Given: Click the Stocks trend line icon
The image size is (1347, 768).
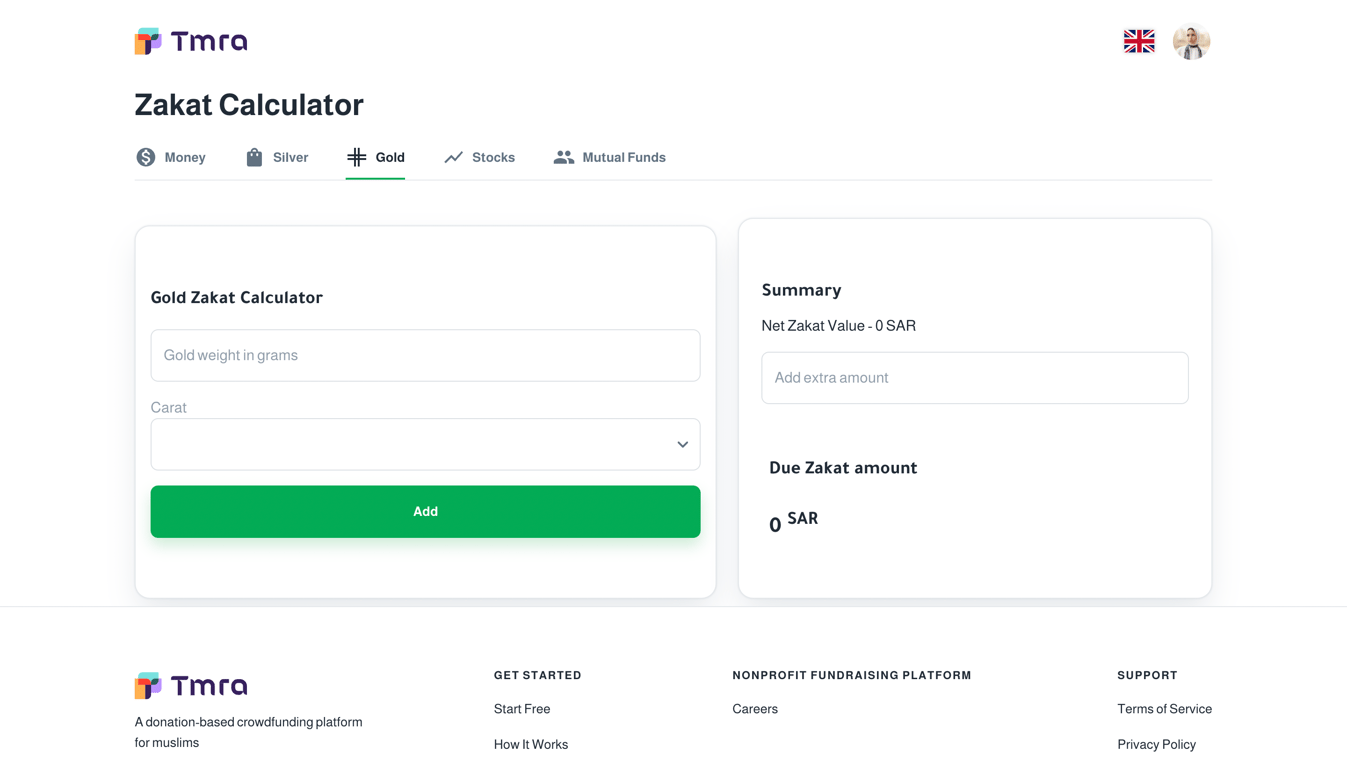Looking at the screenshot, I should pyautogui.click(x=454, y=157).
